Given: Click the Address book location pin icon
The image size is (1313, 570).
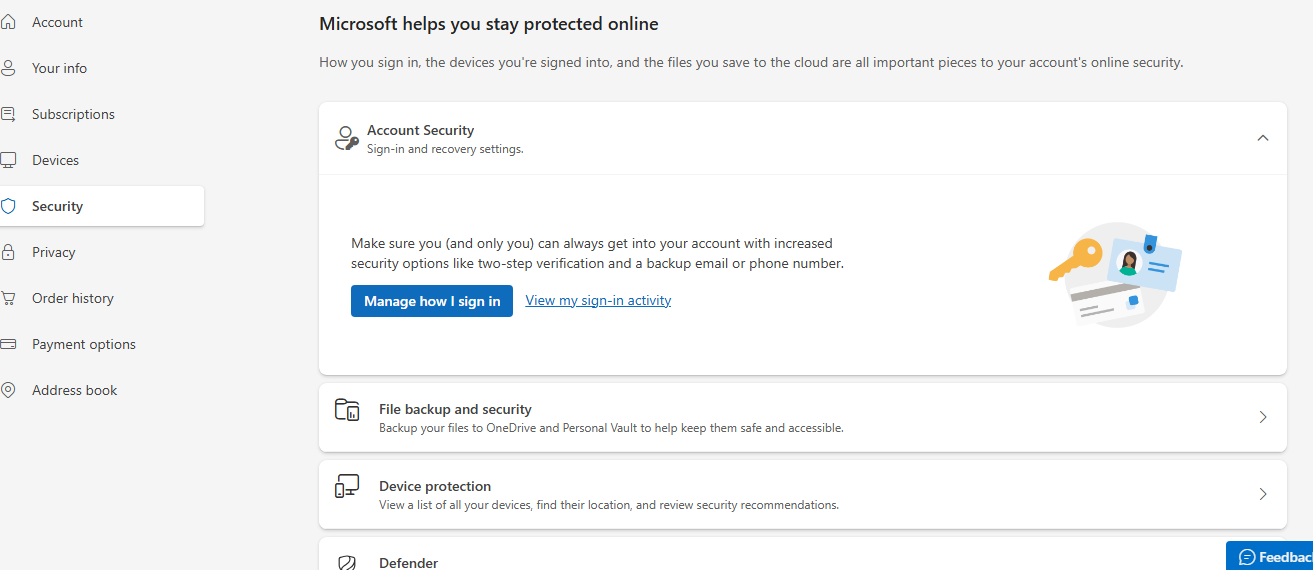Looking at the screenshot, I should [x=8, y=390].
